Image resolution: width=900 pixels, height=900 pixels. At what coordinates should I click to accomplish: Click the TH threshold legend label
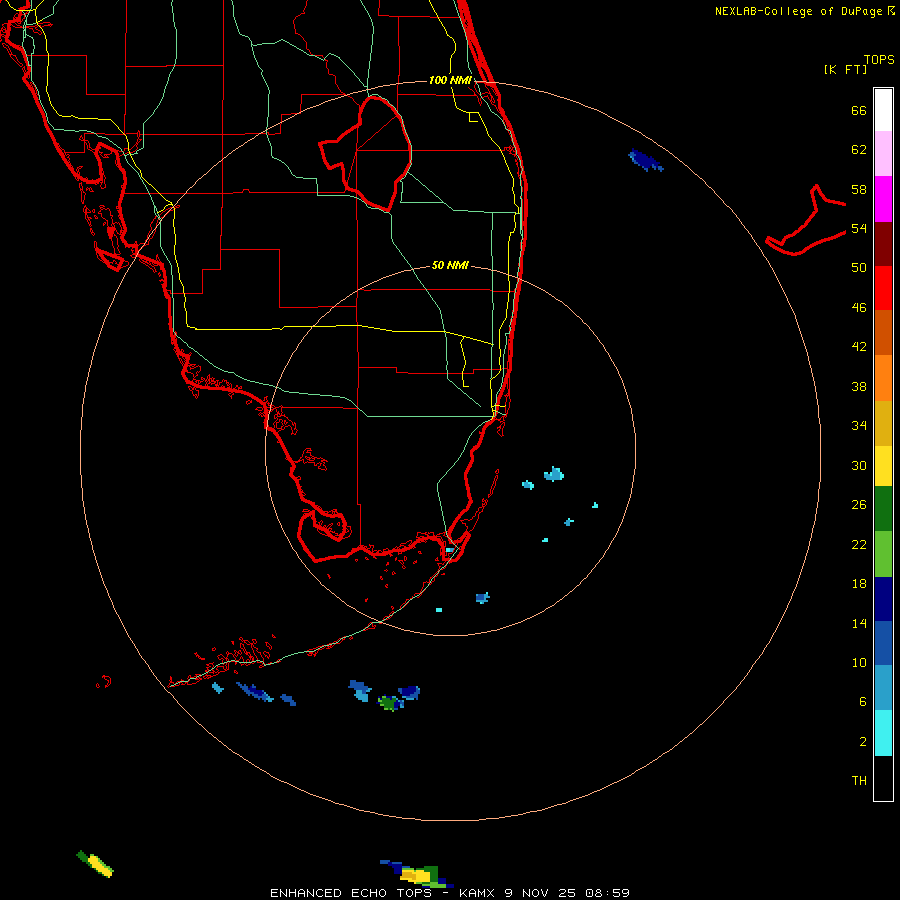click(859, 781)
